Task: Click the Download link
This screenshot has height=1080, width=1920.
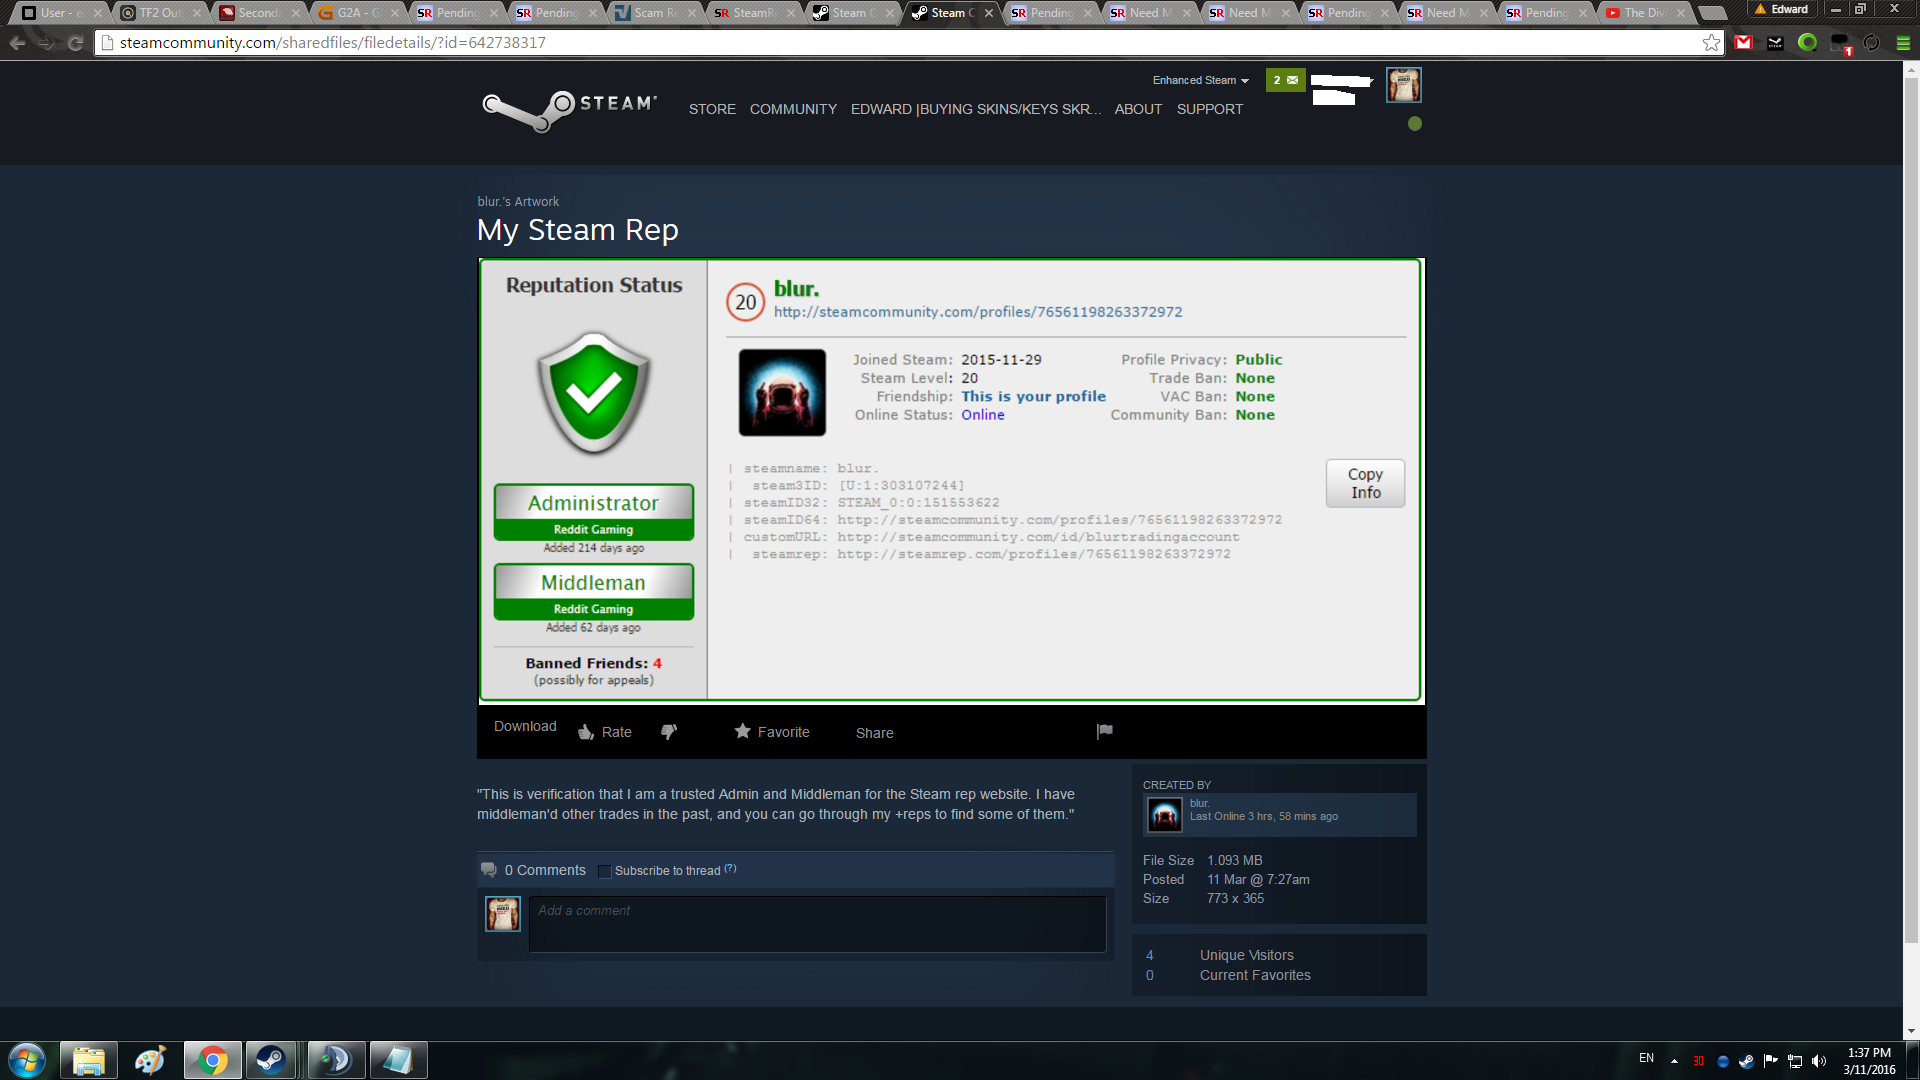Action: tap(525, 727)
